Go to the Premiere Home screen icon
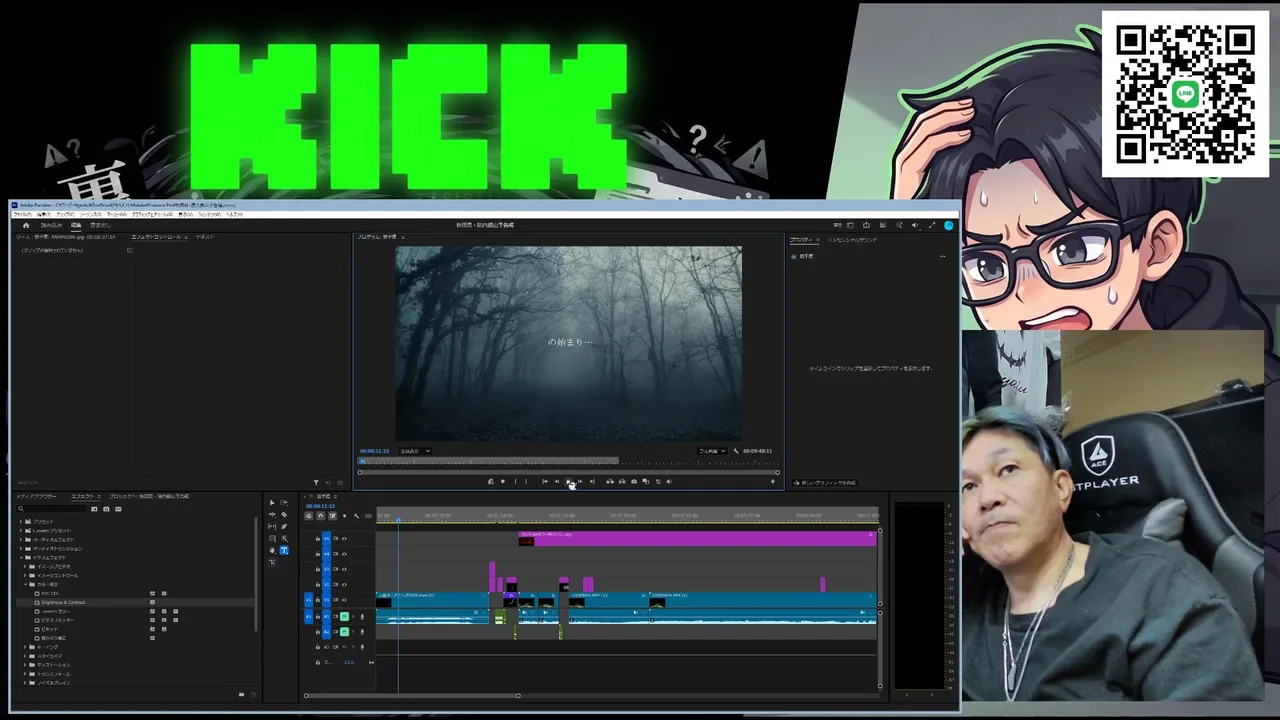The width and height of the screenshot is (1280, 720). 26,225
